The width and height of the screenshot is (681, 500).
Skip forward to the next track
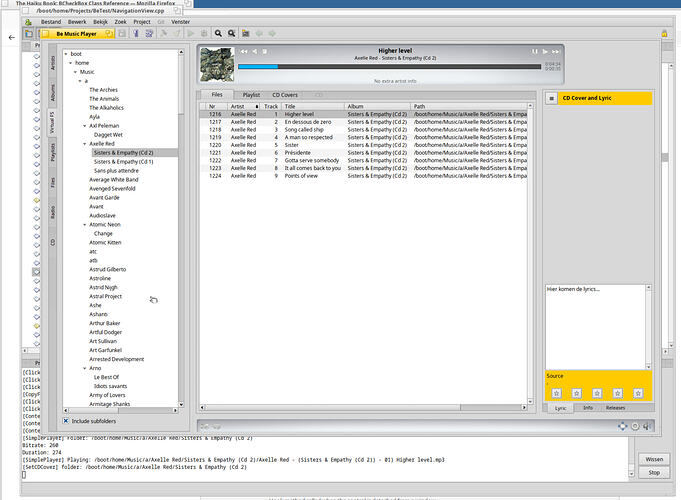[555, 51]
